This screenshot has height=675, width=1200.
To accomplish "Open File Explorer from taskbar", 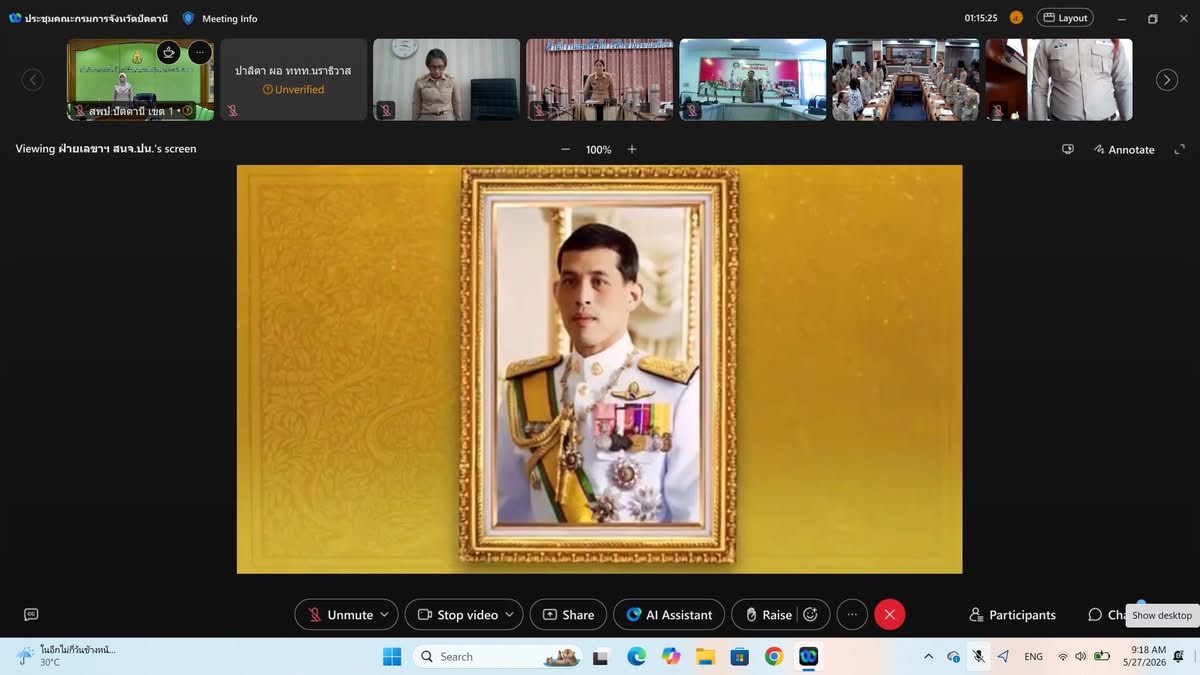I will coord(705,656).
